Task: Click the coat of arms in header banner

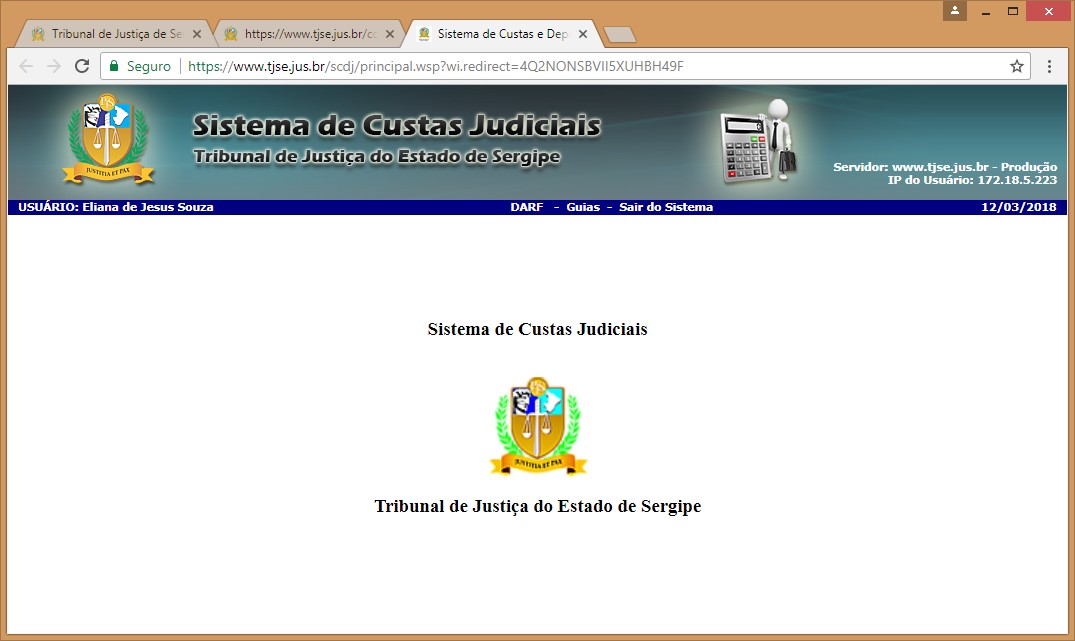Action: (x=108, y=141)
